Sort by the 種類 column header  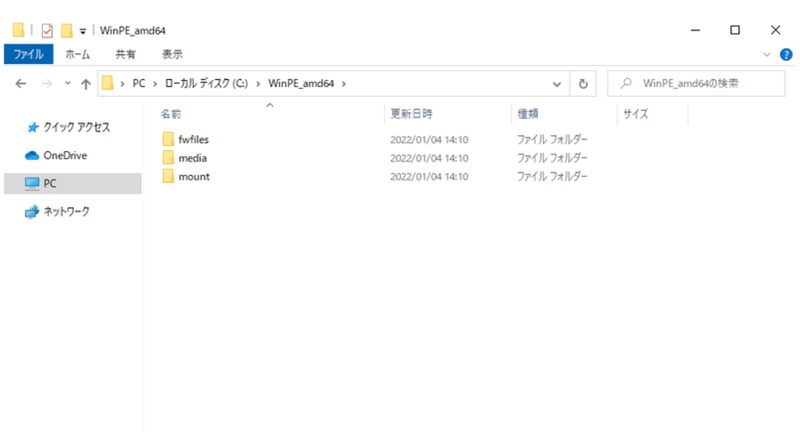[x=528, y=114]
